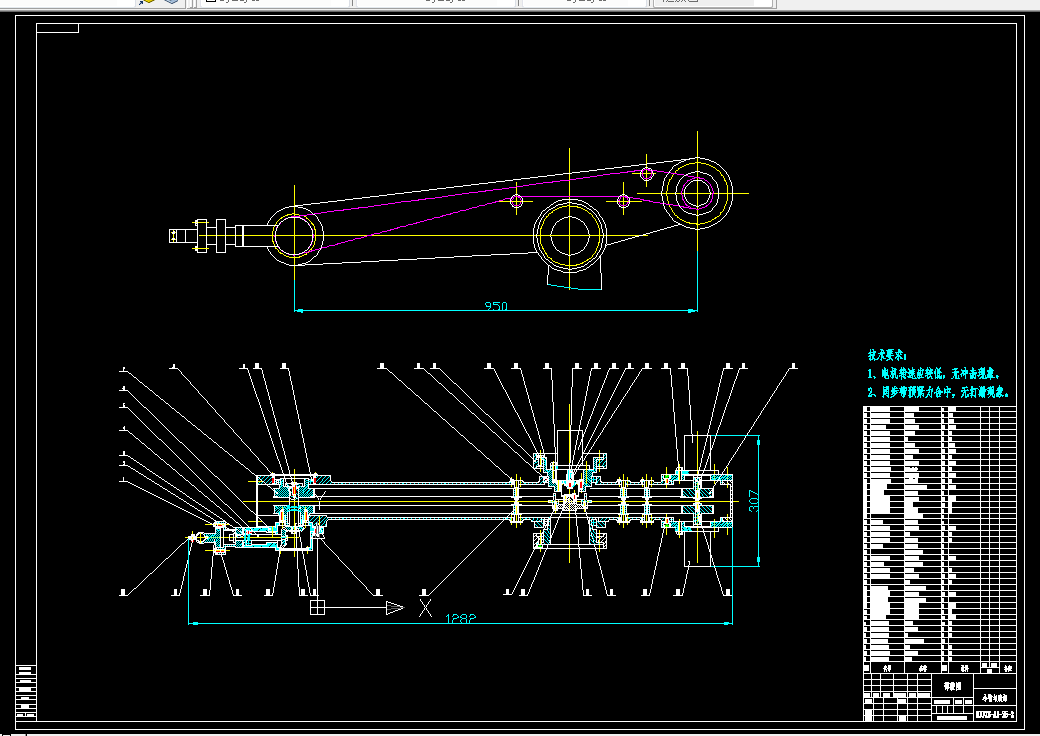Pick the magenta bolt hole near the right hub
This screenshot has width=1040, height=736.
(647, 174)
